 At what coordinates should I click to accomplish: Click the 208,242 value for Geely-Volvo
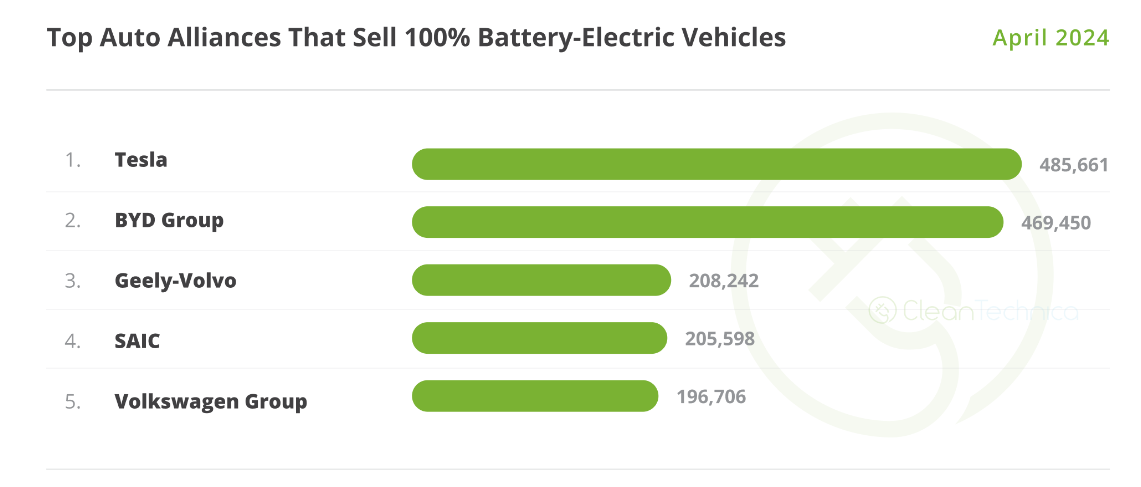coord(724,281)
